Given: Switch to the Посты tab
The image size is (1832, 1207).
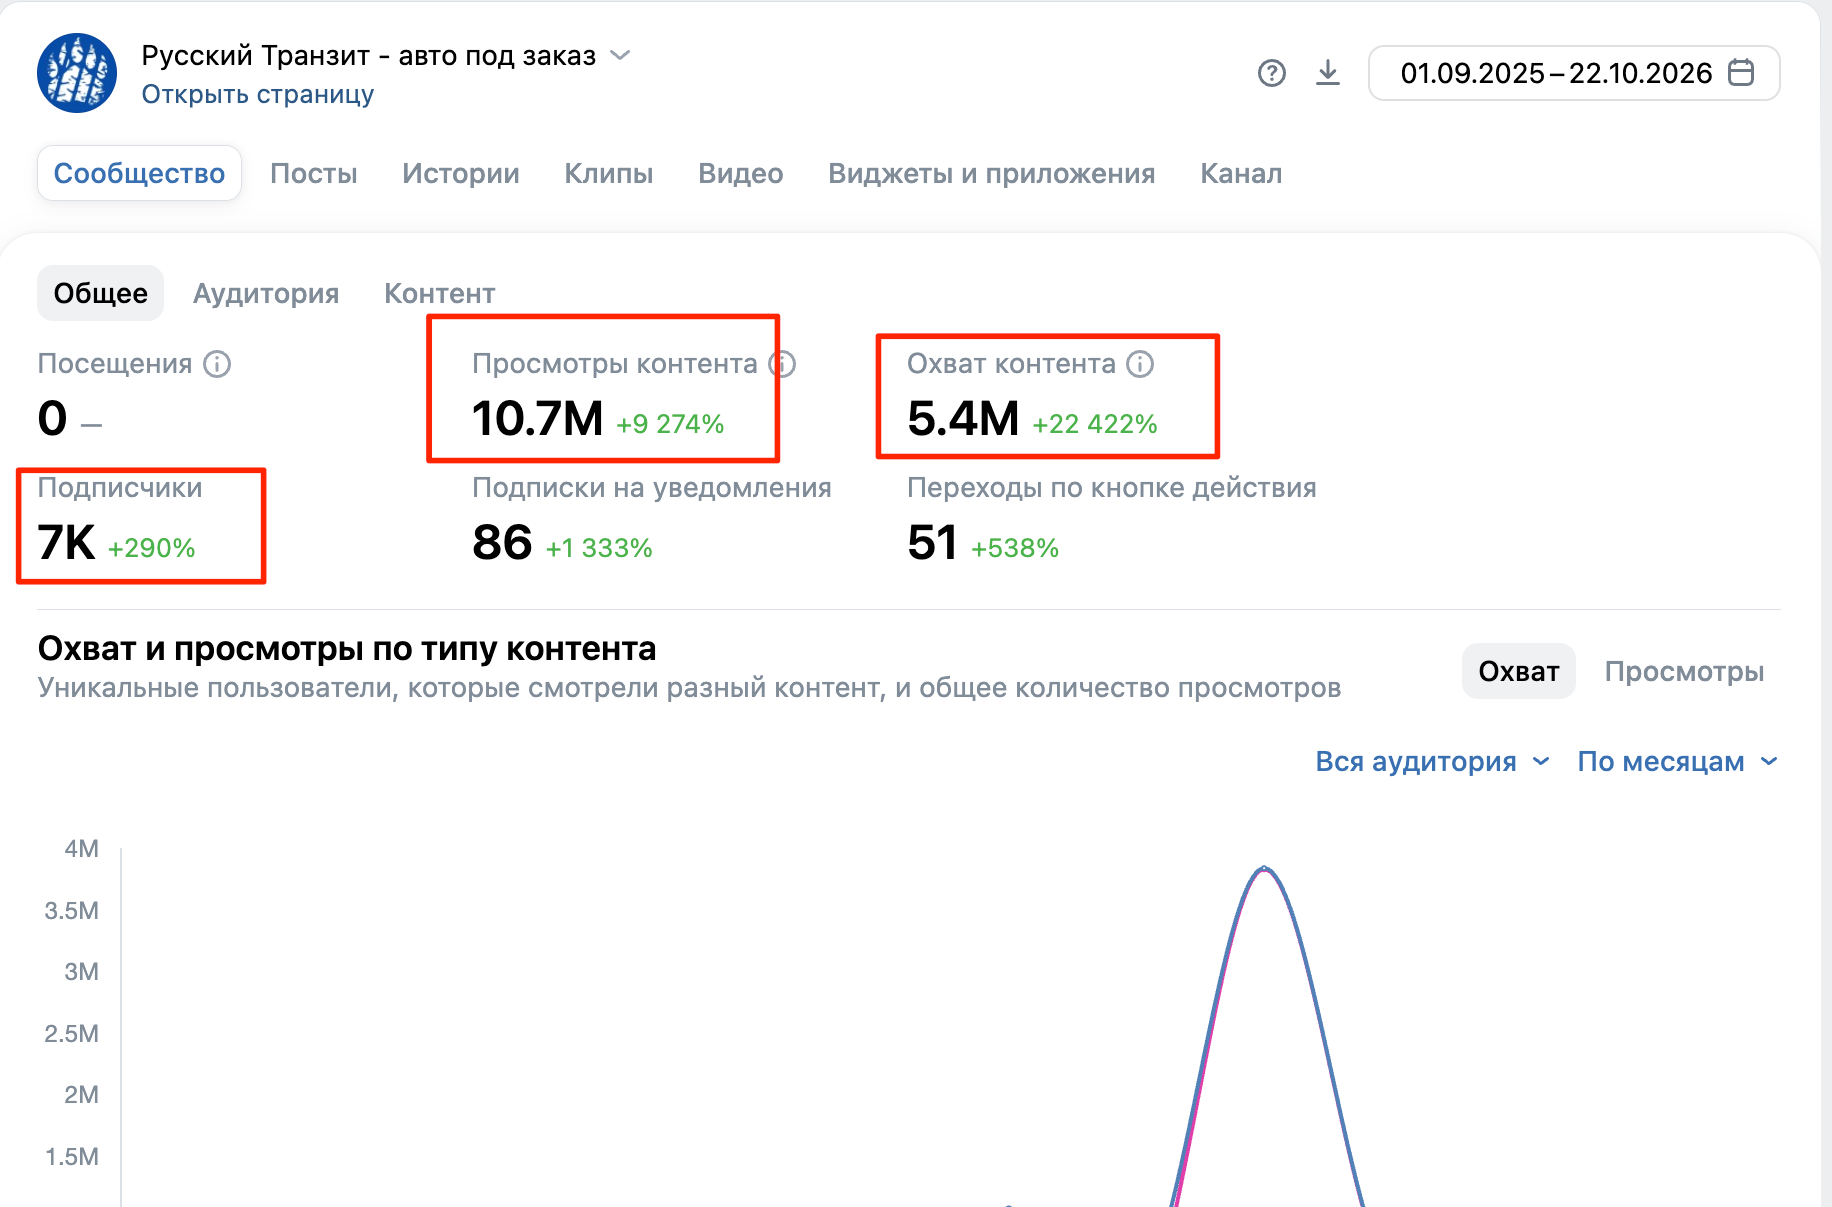Looking at the screenshot, I should pos(314,173).
